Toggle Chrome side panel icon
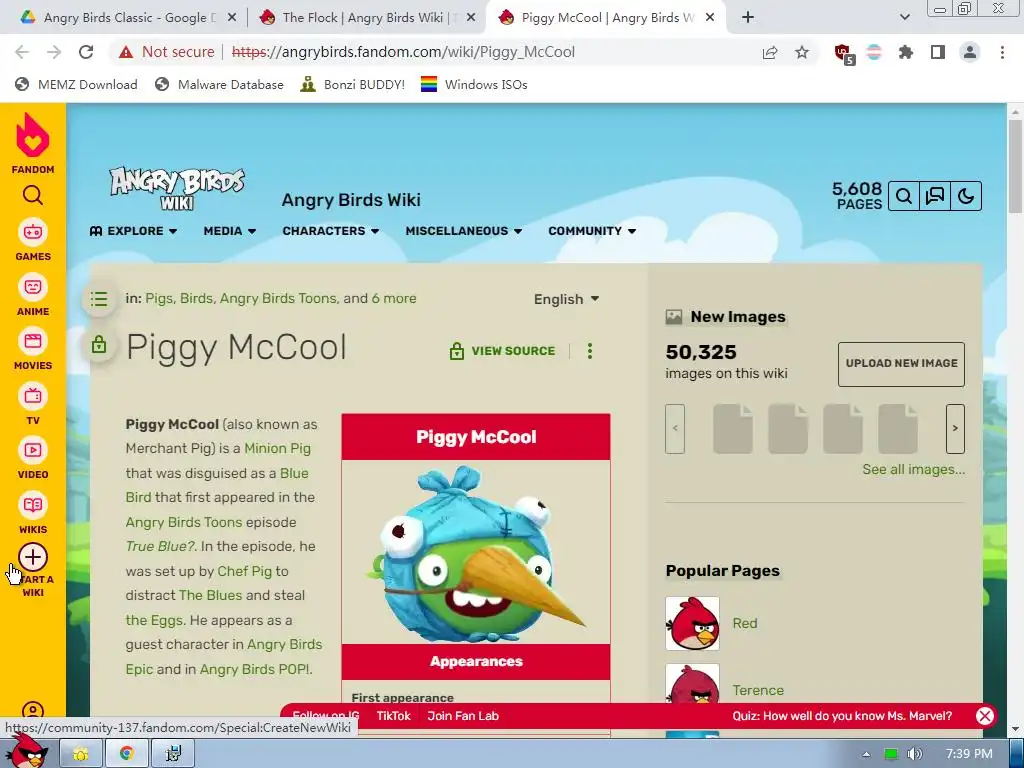The height and width of the screenshot is (768, 1024). (x=938, y=52)
